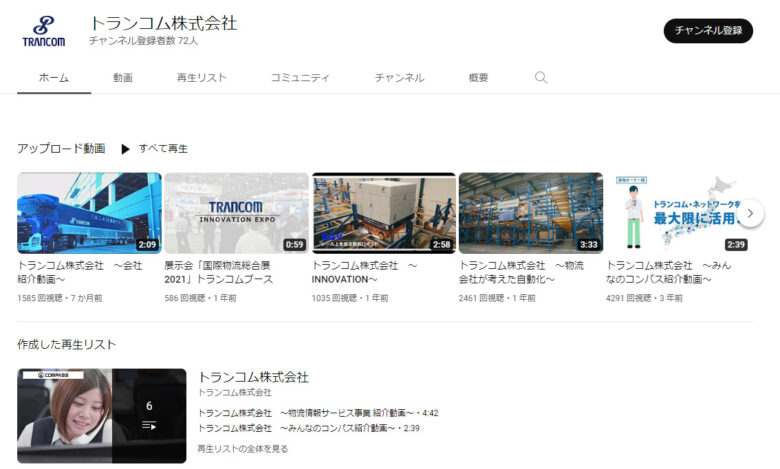The height and width of the screenshot is (469, 780).
Task: Open playlist entry ～みんなのコンパス紹介動画～ 2:39
Action: [x=308, y=428]
